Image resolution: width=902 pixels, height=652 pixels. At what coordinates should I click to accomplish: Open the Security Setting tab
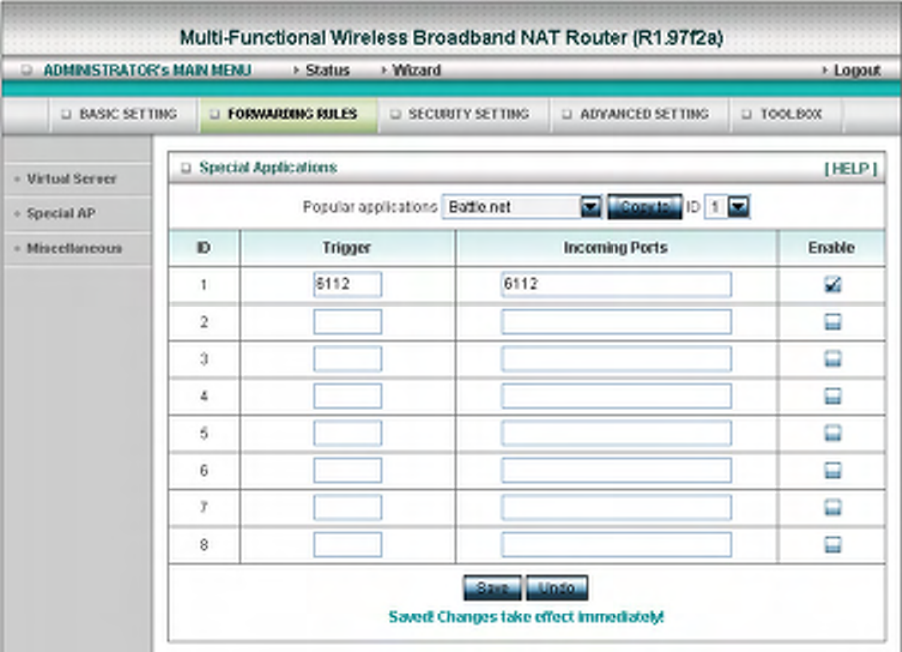pyautogui.click(x=462, y=114)
